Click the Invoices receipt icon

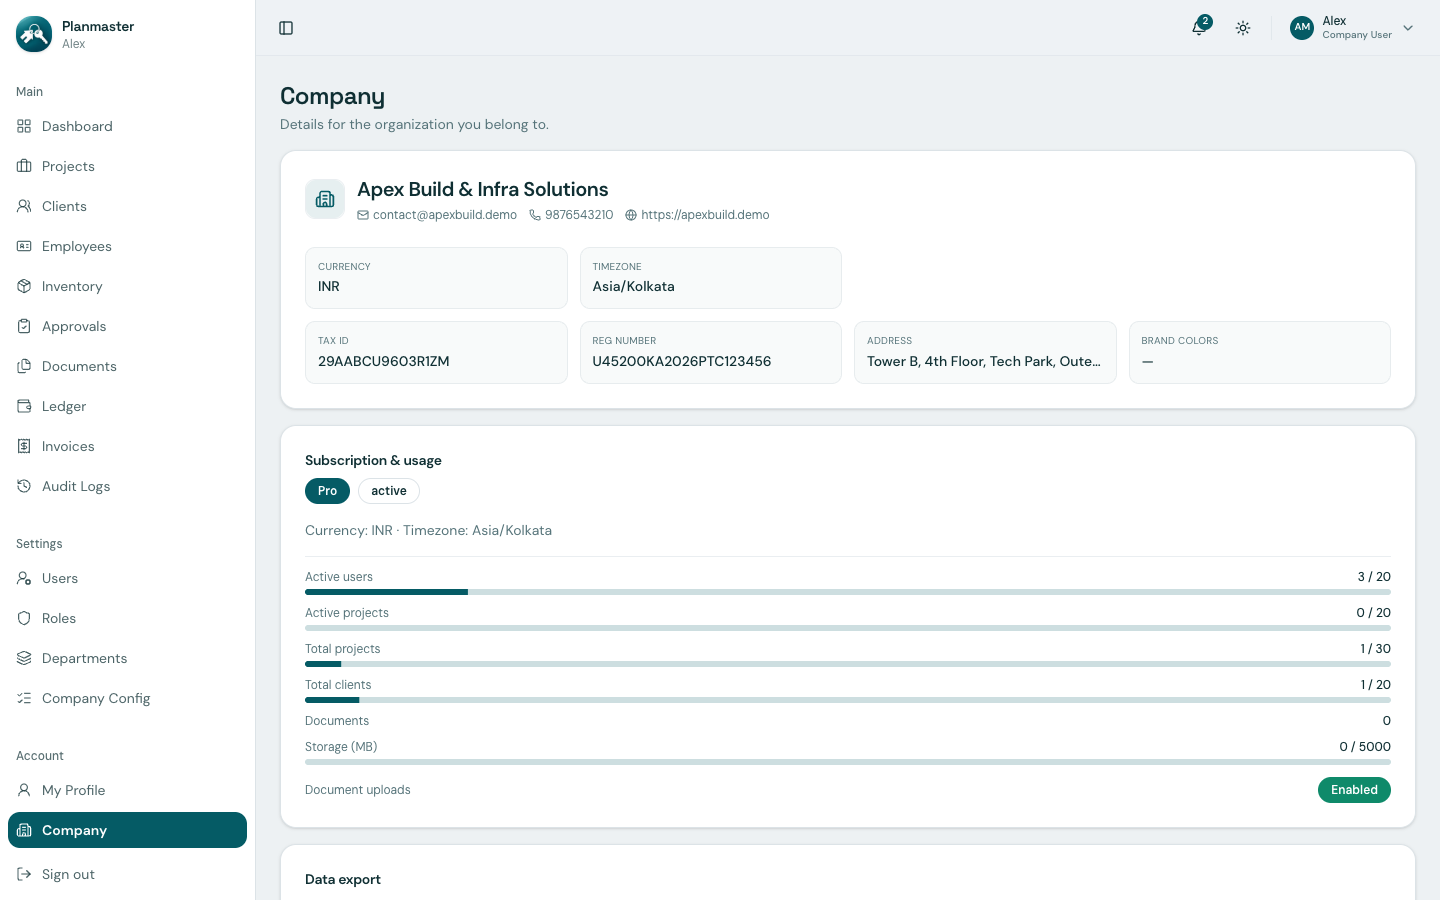click(24, 446)
